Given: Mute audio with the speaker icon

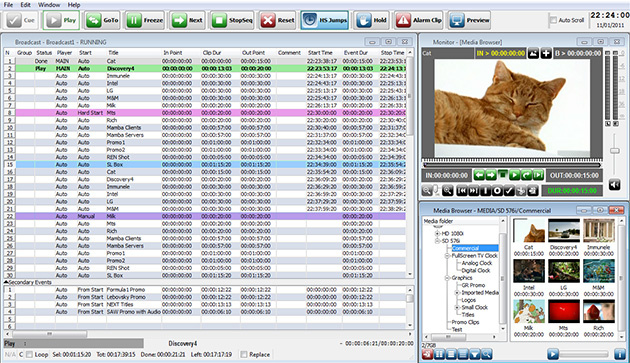Looking at the screenshot, I should pyautogui.click(x=614, y=185).
